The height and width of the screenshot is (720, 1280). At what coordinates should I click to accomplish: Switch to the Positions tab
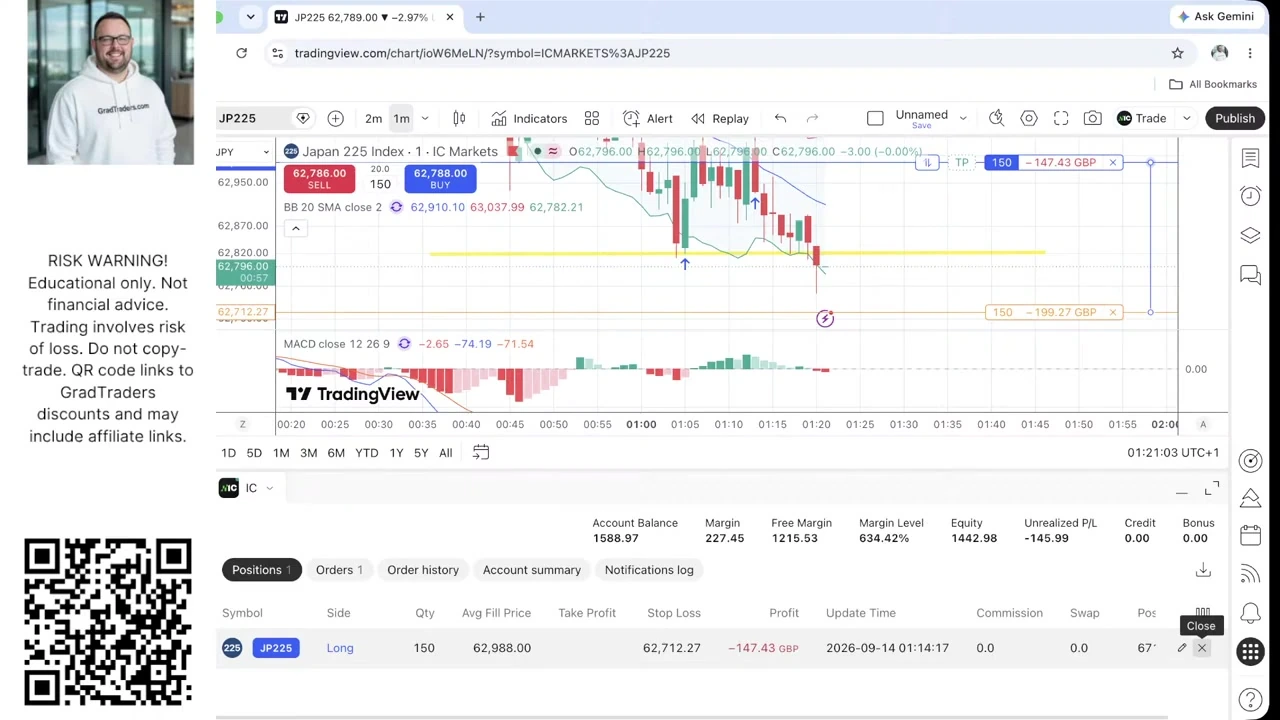point(261,570)
